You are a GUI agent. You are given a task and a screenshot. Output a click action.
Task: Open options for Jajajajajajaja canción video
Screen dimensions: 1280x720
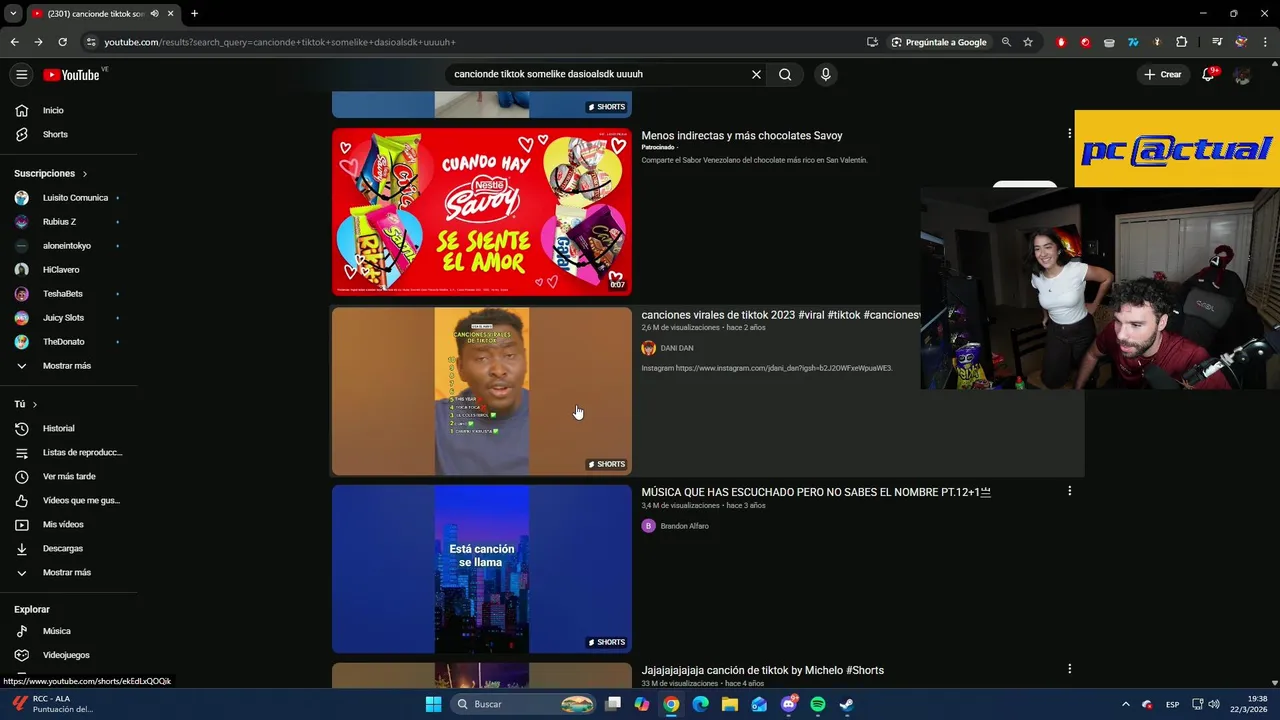click(1069, 668)
